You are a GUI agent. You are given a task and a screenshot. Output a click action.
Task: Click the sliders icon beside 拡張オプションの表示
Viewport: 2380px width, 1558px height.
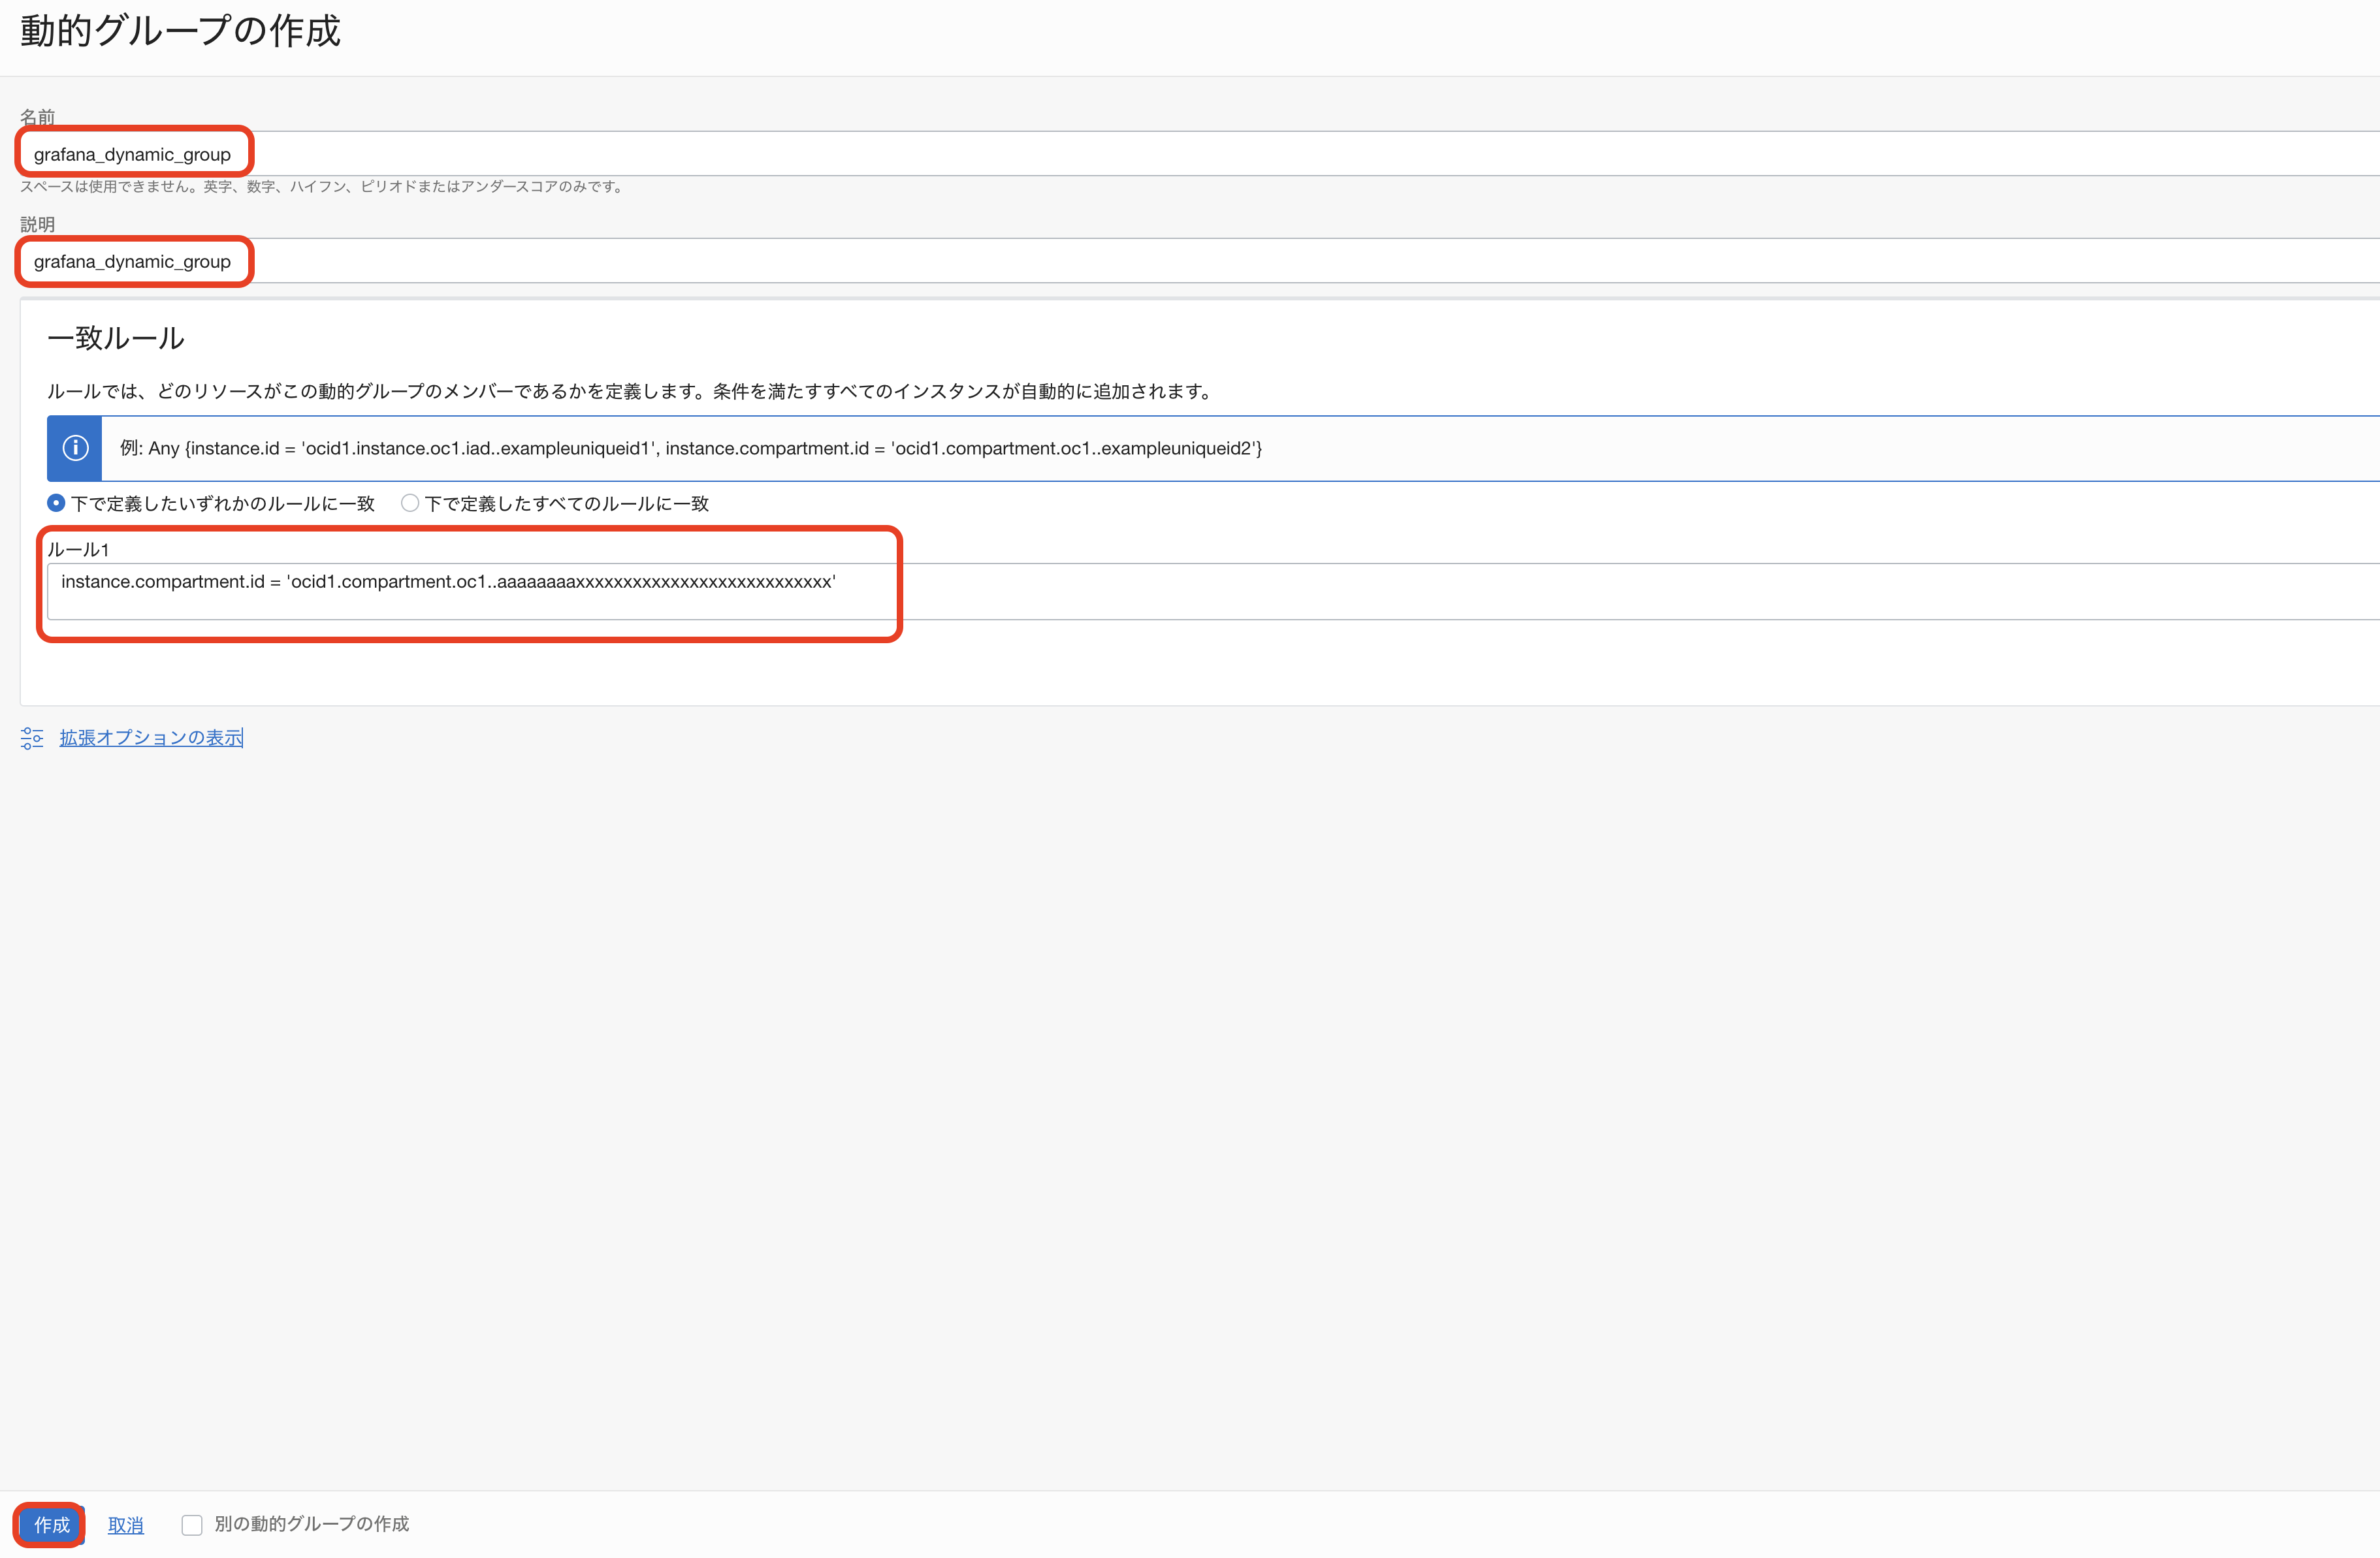pyautogui.click(x=32, y=738)
